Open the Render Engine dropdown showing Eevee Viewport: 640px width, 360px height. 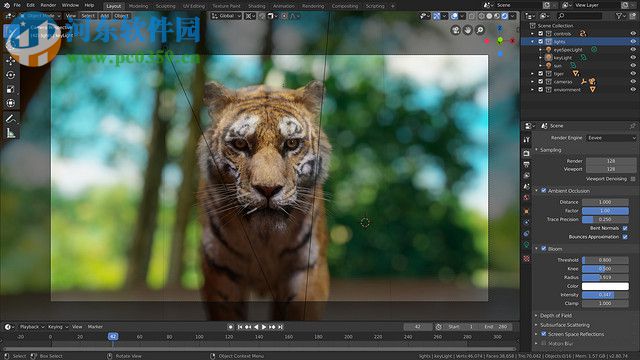coord(611,138)
